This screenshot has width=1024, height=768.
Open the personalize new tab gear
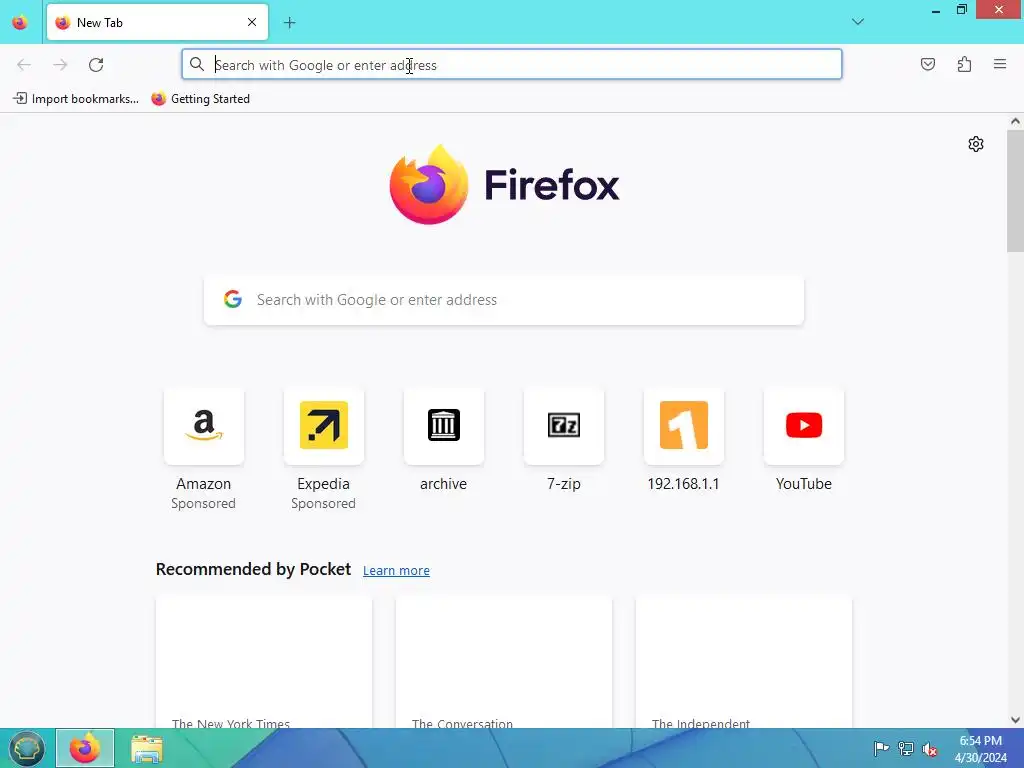pos(976,144)
